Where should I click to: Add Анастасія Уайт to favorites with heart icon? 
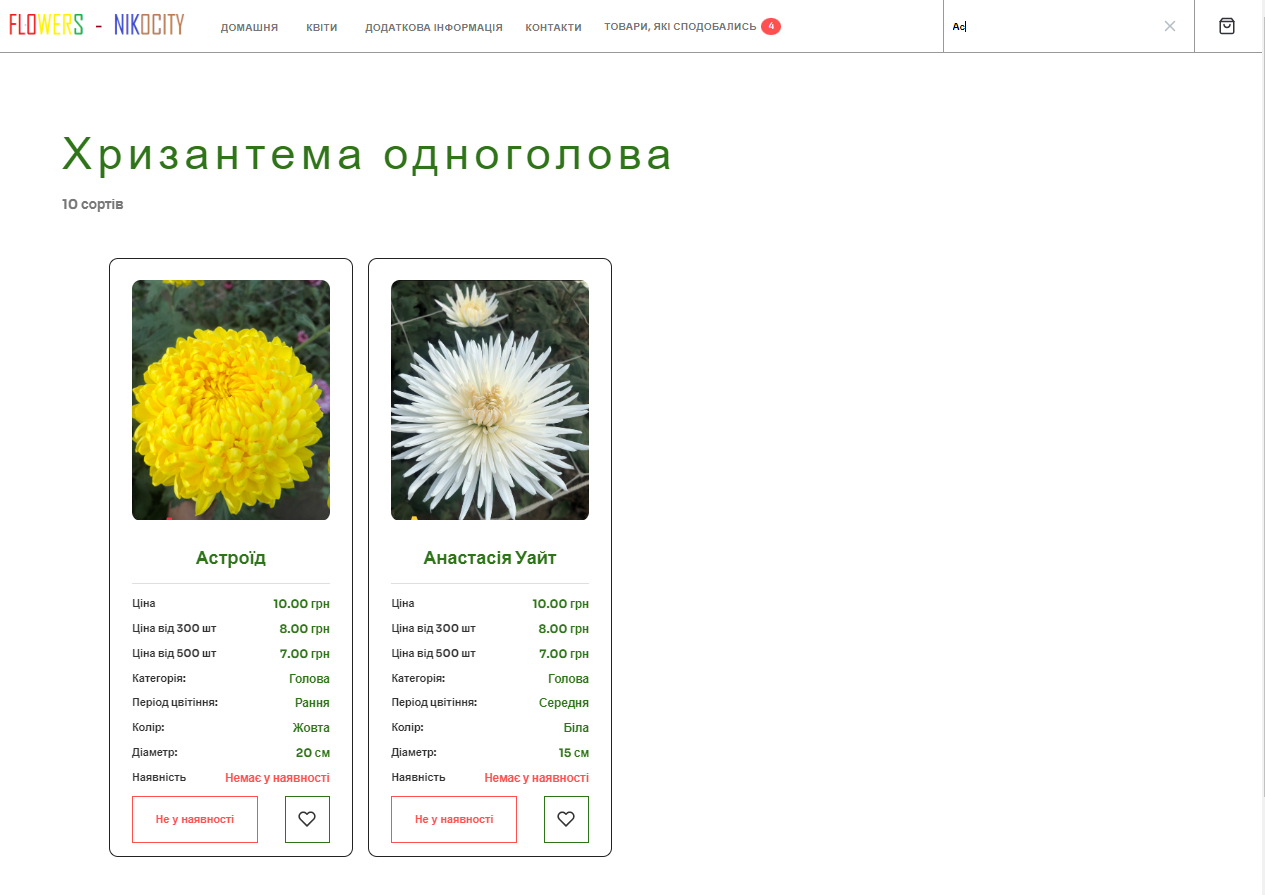pos(566,819)
